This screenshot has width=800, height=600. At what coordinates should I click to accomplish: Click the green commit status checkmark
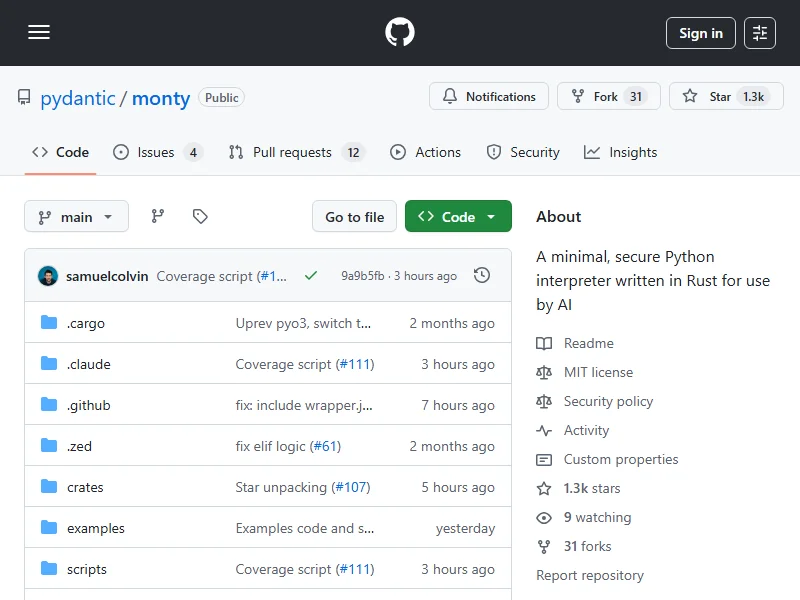[311, 275]
